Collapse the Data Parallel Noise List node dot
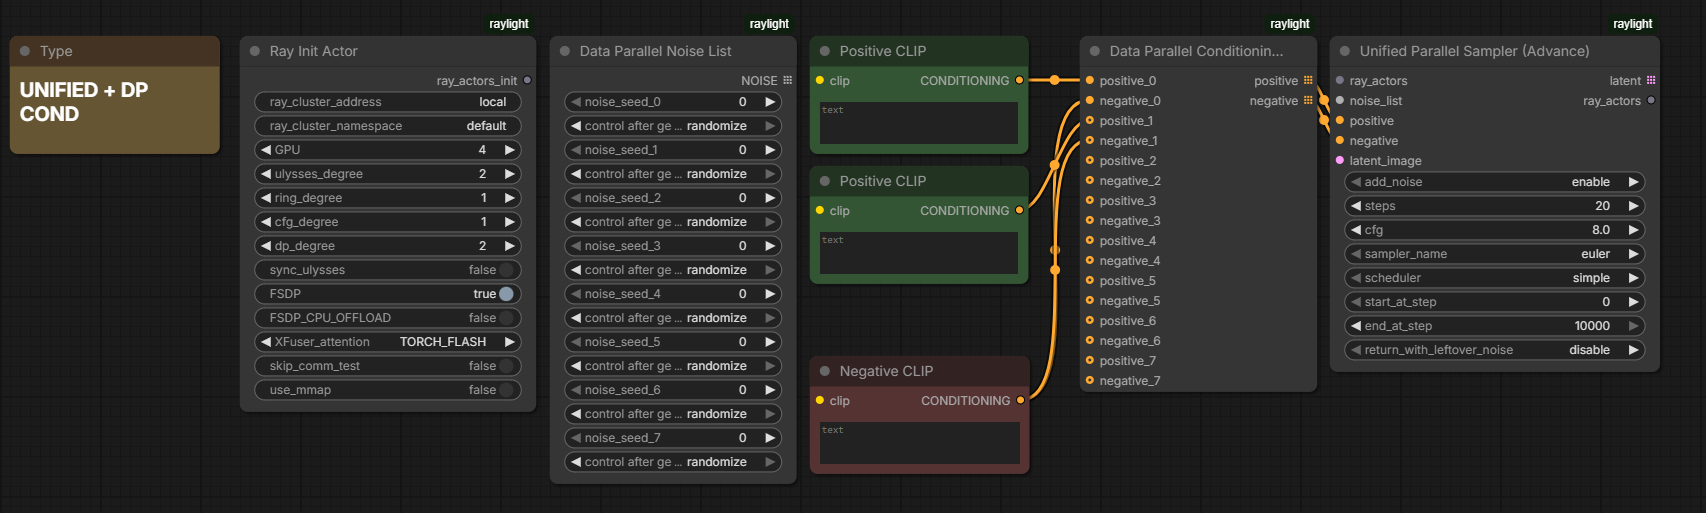This screenshot has width=1706, height=513. (x=565, y=51)
